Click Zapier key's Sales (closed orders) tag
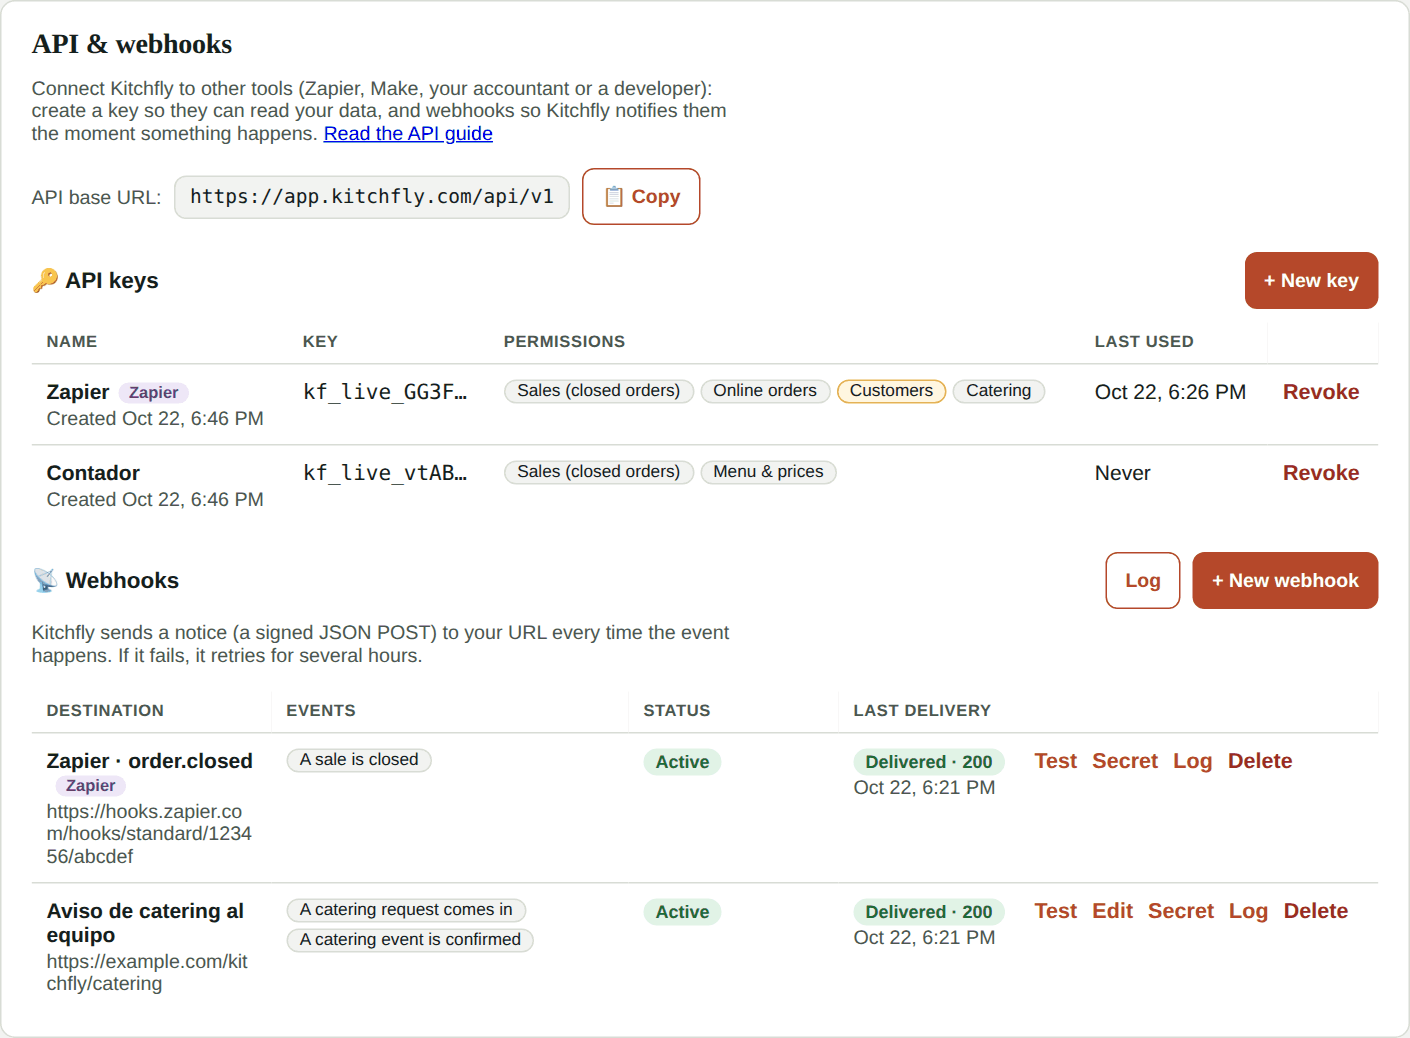This screenshot has width=1410, height=1038. click(598, 391)
